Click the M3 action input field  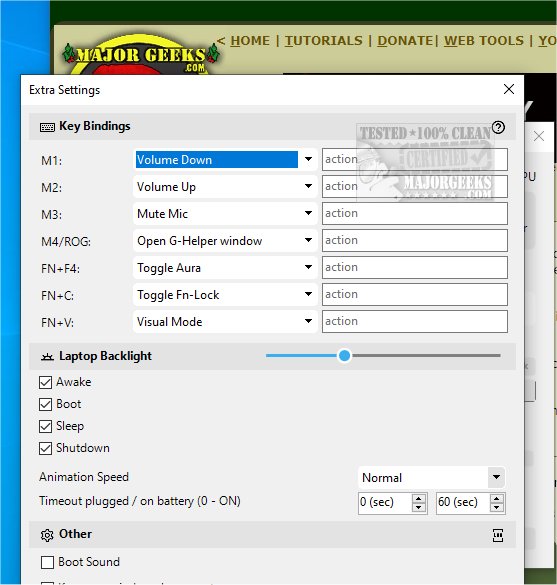pos(415,213)
